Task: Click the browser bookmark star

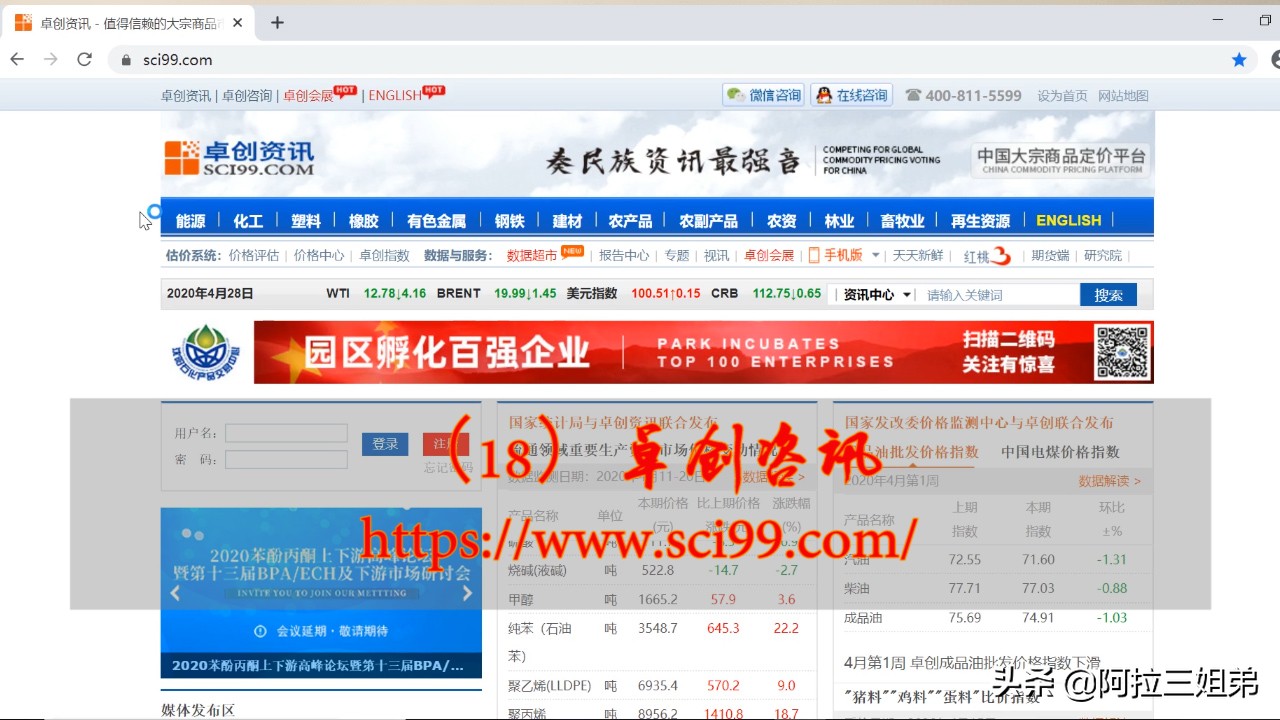Action: (1238, 59)
